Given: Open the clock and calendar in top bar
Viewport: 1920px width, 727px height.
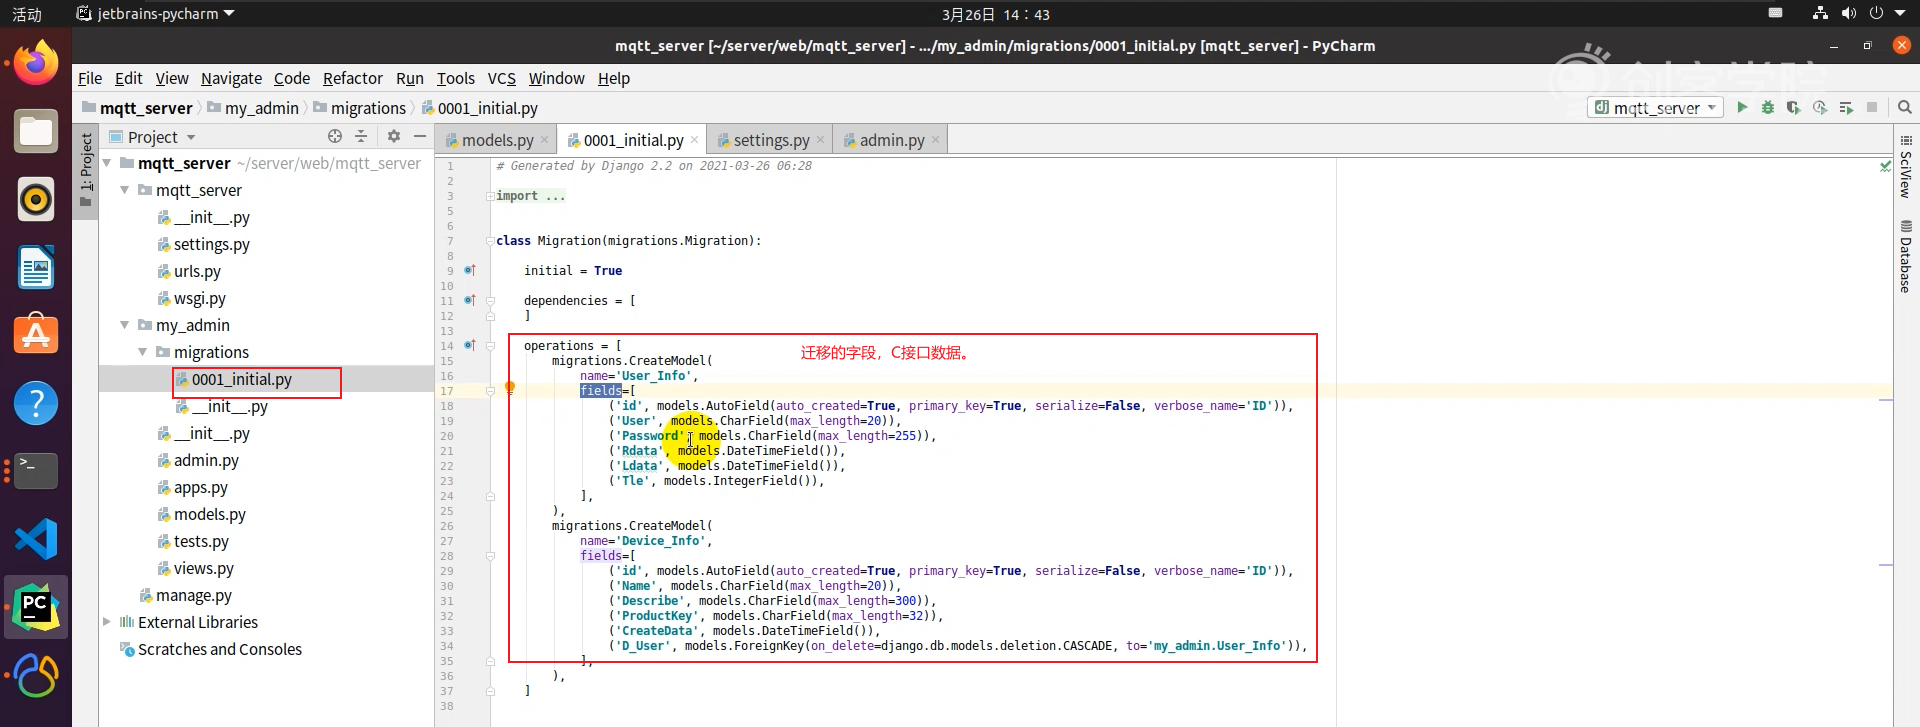Looking at the screenshot, I should 995,14.
